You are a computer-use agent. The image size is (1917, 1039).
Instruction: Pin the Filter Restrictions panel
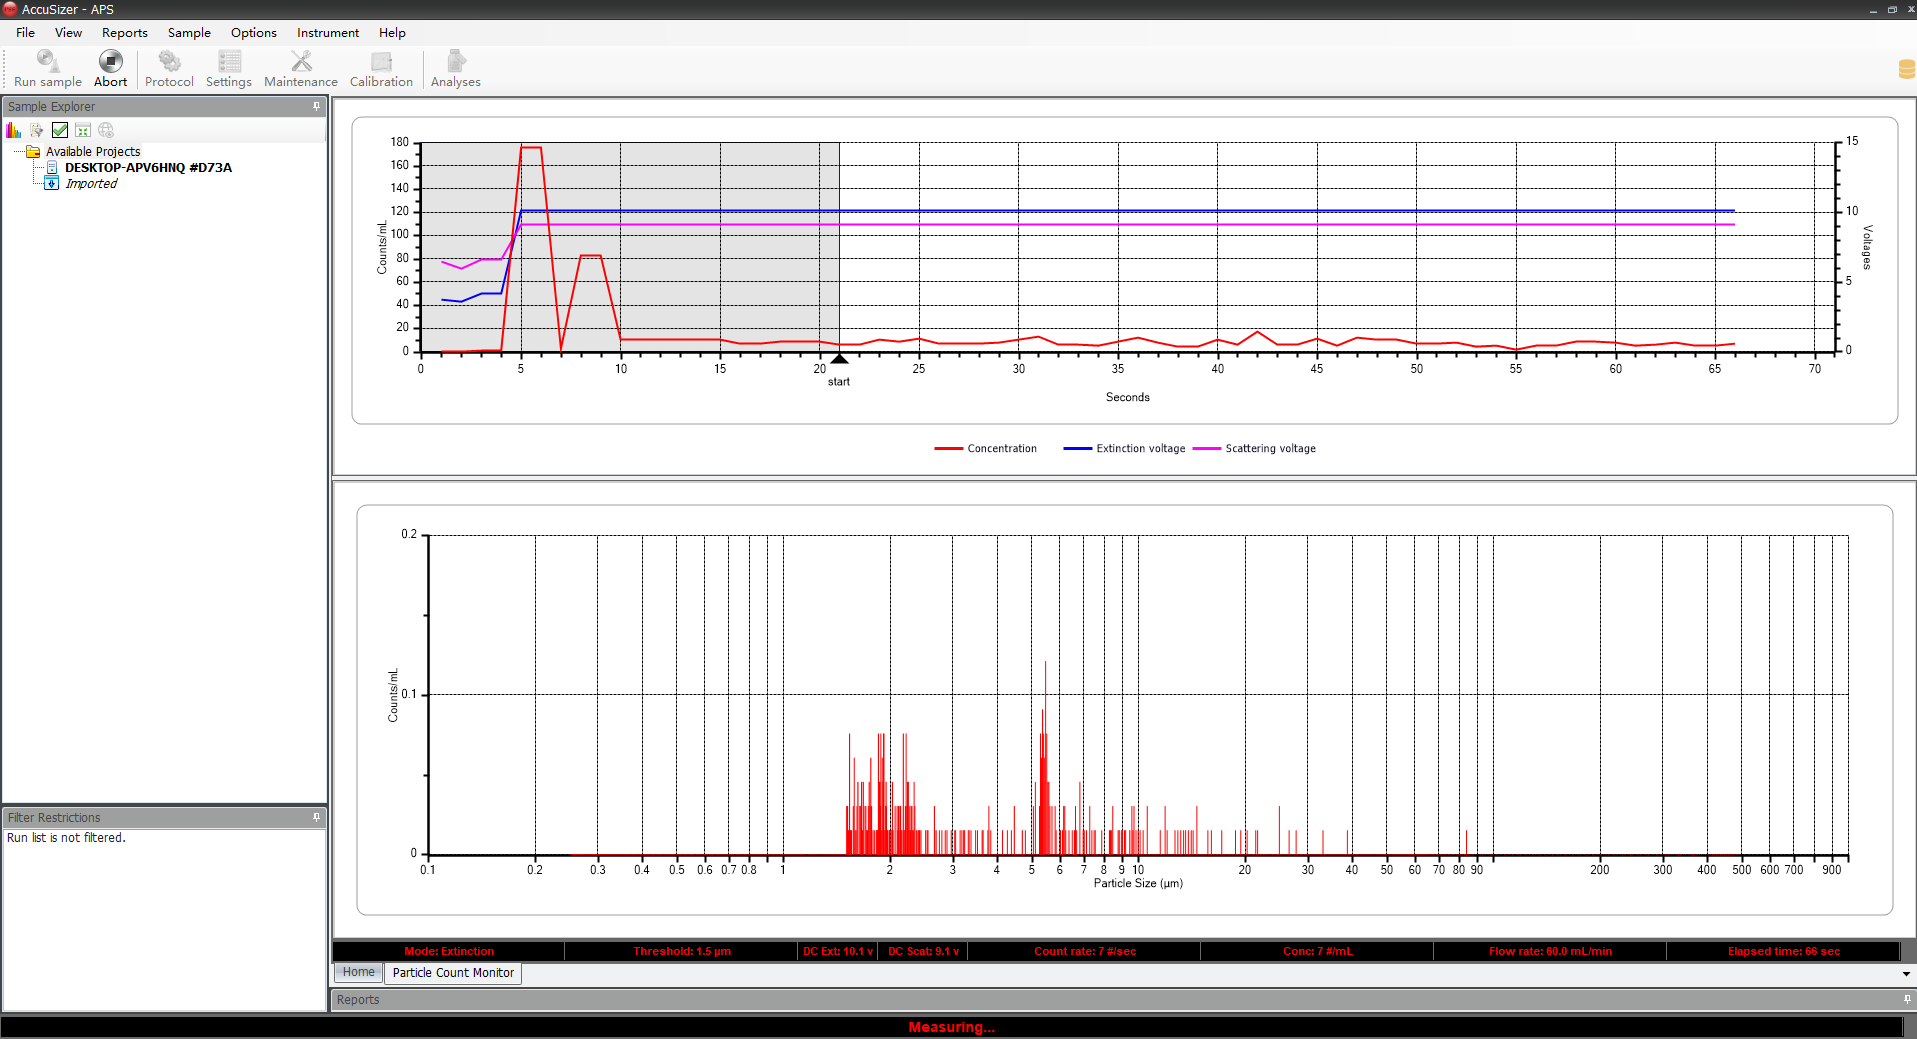317,817
